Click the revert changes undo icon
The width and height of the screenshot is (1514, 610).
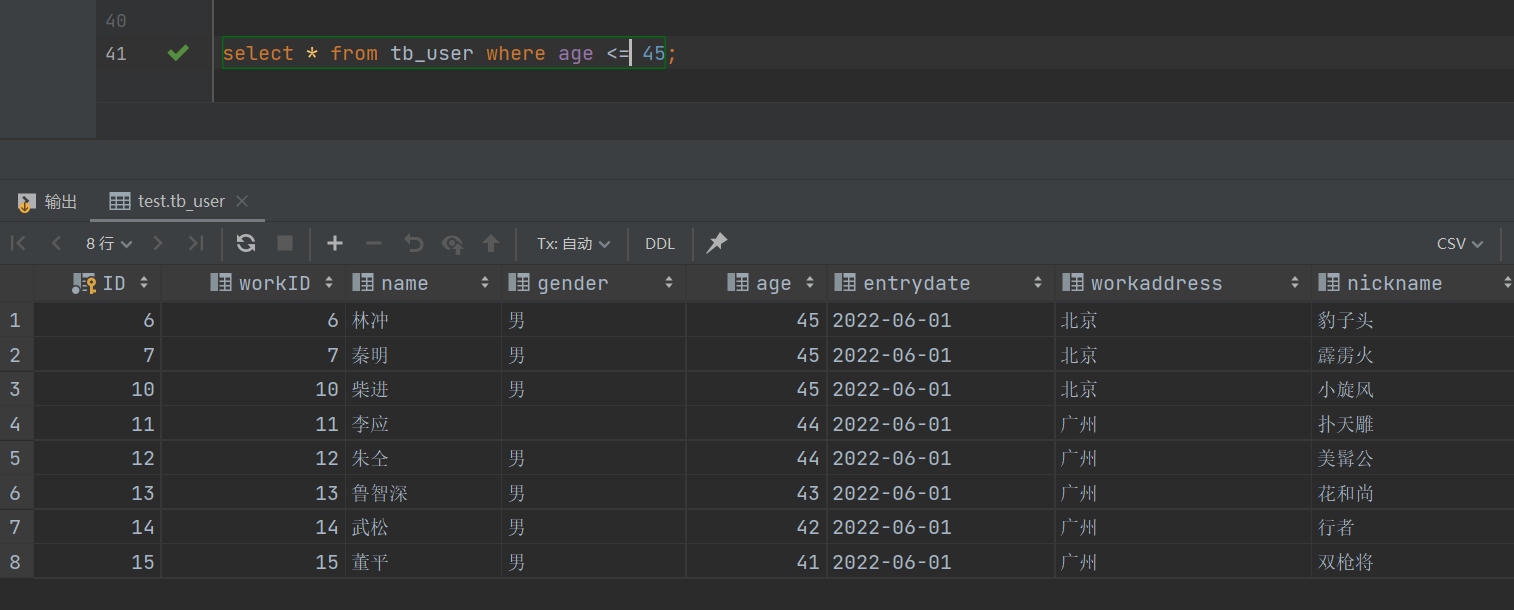(x=413, y=243)
